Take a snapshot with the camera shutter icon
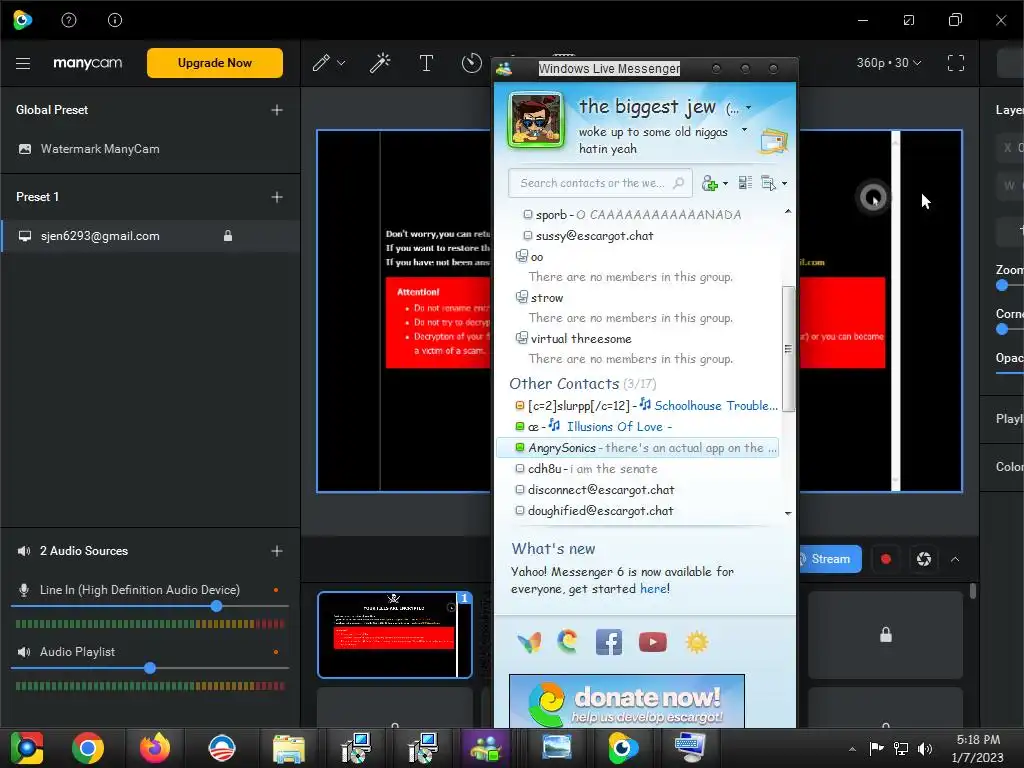The height and width of the screenshot is (768, 1024). click(x=923, y=559)
